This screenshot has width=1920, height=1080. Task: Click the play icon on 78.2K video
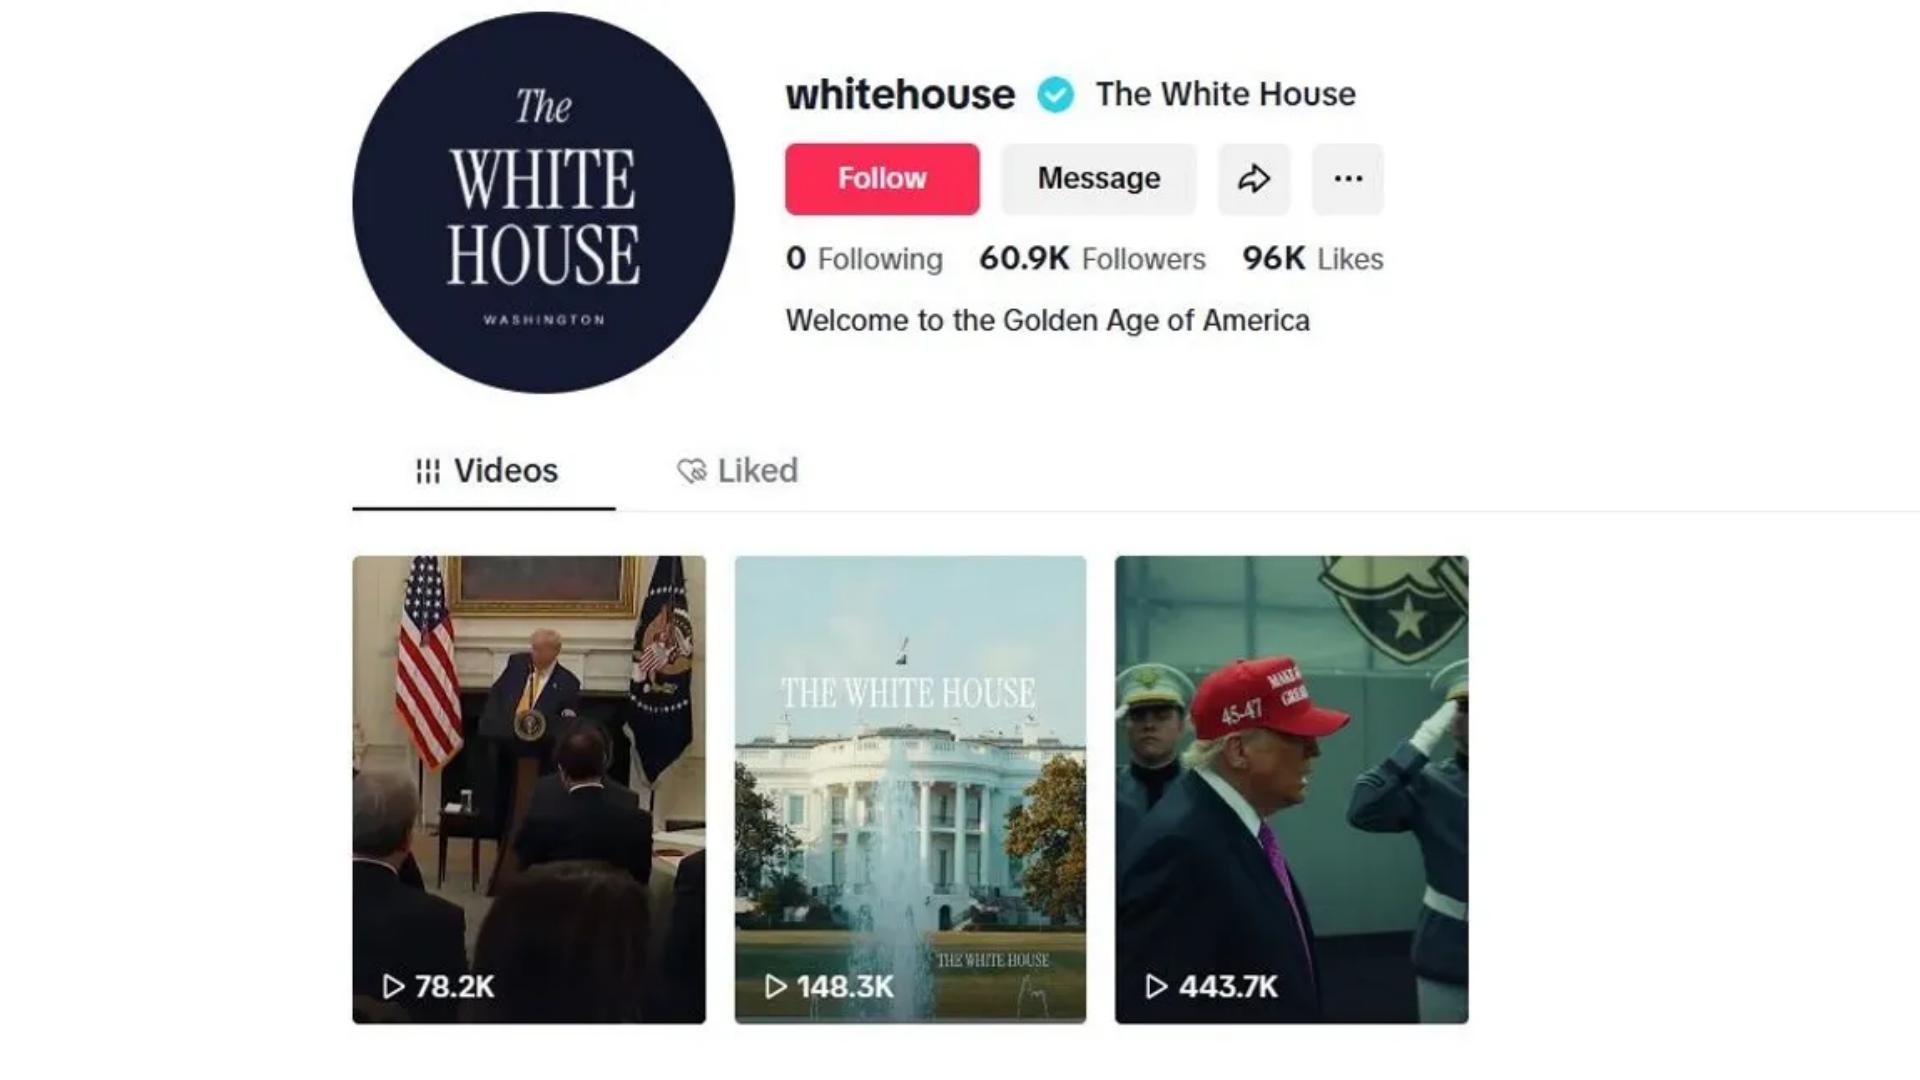click(x=393, y=987)
